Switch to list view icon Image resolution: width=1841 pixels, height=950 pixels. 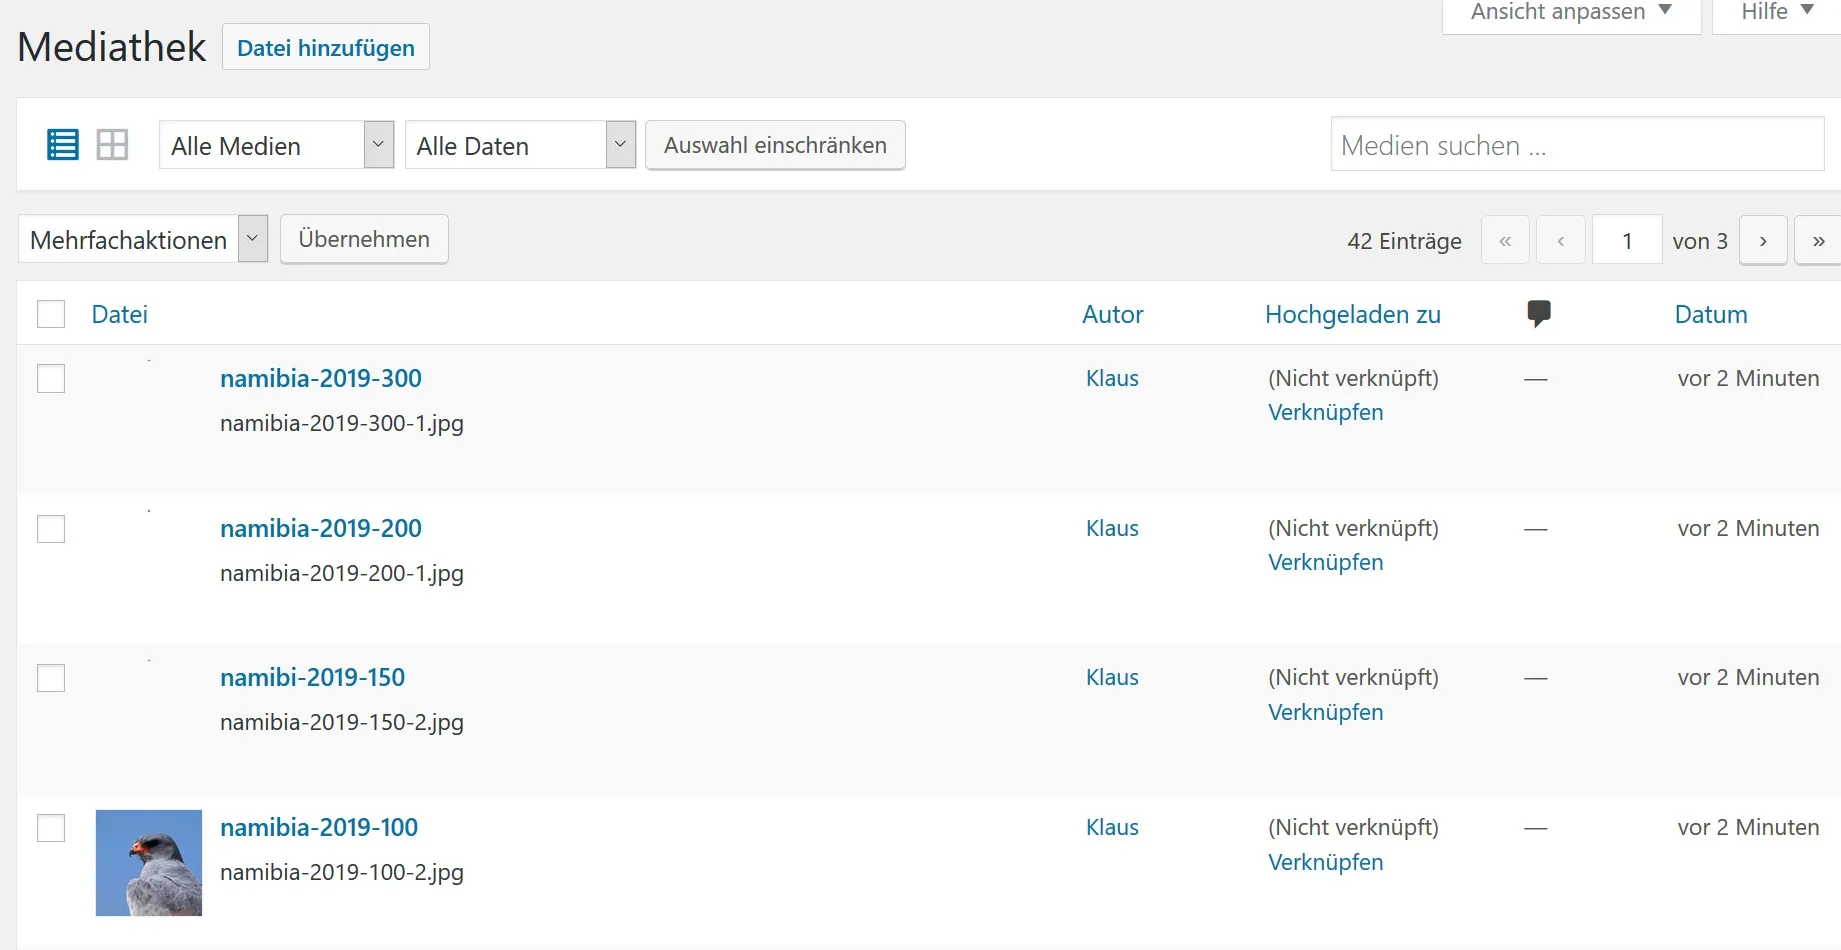coord(63,145)
